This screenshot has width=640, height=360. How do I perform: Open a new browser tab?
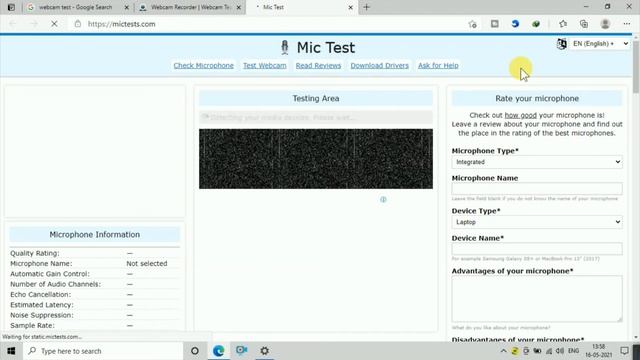tap(366, 7)
